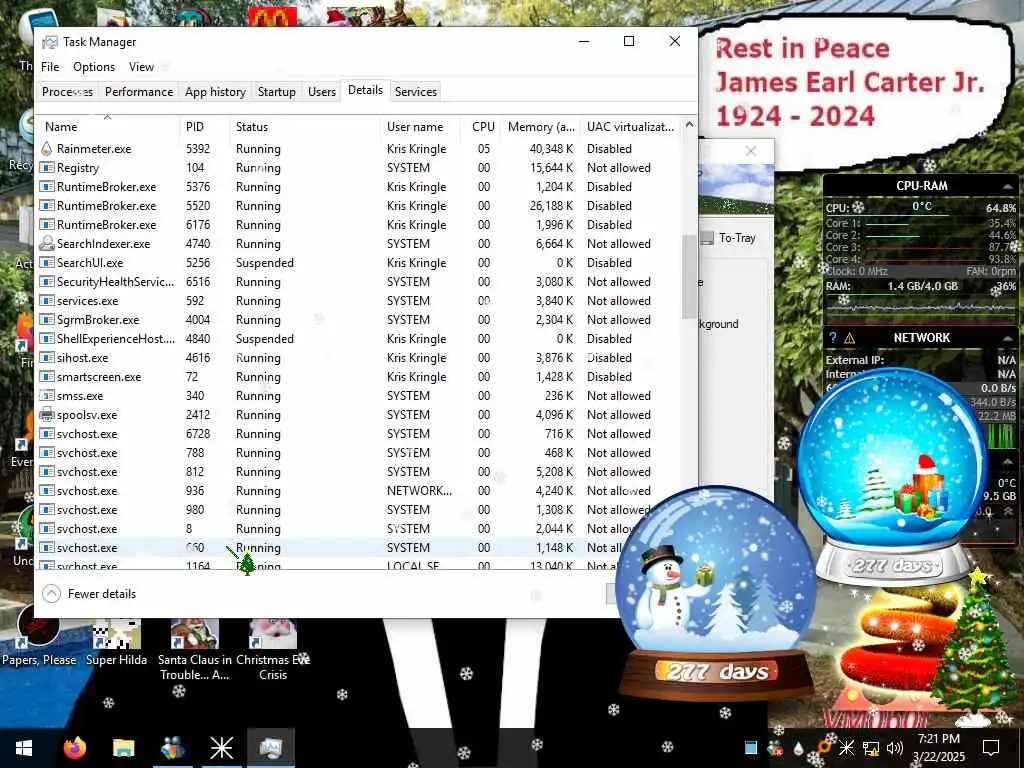Sort by the Status column header
Viewport: 1024px width, 768px height.
(305, 127)
